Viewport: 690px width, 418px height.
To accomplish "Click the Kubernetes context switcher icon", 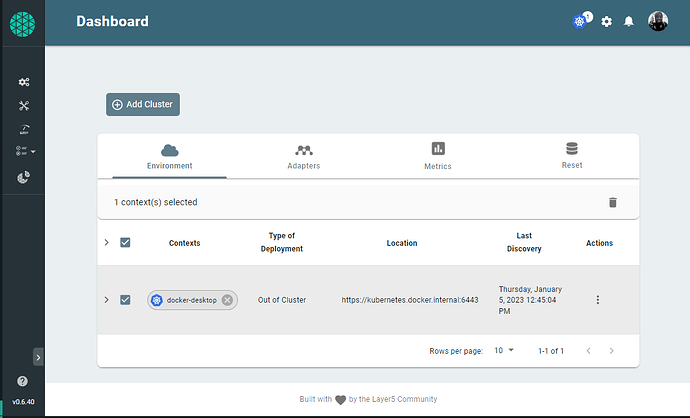I will point(580,21).
